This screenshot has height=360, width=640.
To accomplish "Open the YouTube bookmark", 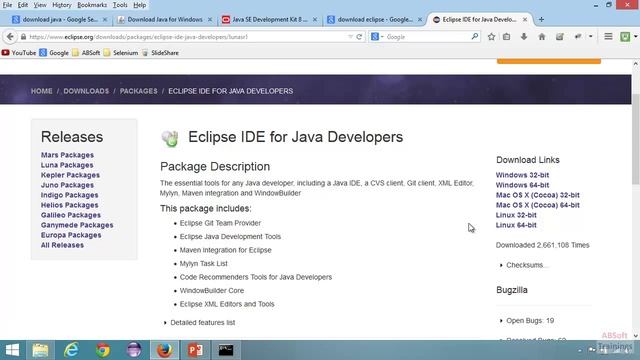I will (x=19, y=53).
